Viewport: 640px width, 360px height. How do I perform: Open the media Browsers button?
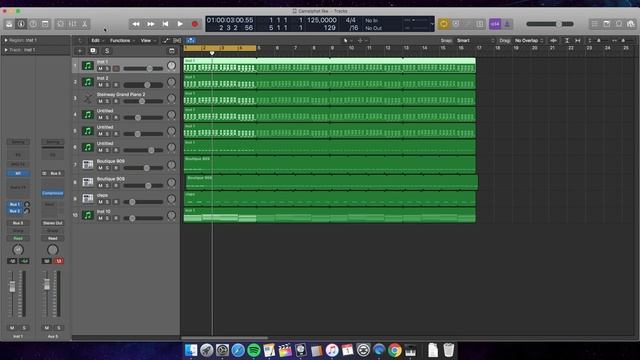[631, 24]
